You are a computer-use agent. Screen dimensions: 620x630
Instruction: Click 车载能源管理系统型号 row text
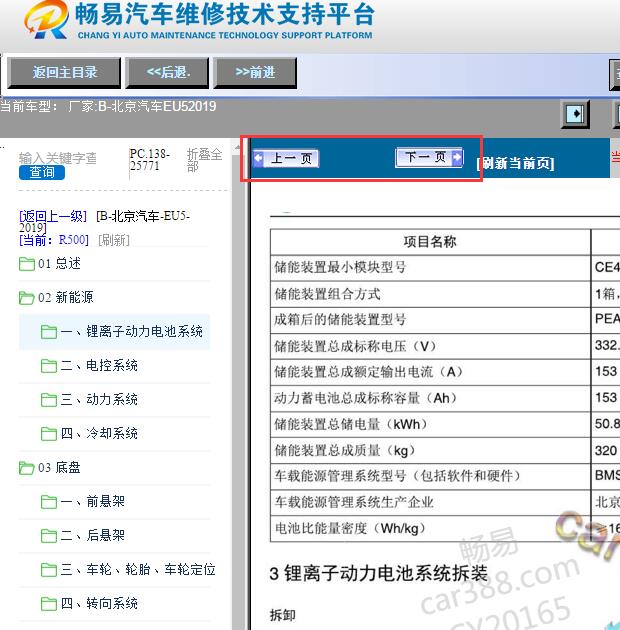click(x=398, y=476)
